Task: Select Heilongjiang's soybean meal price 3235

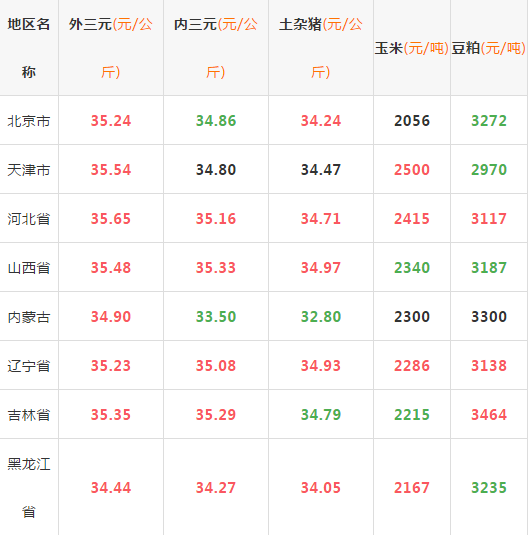Action: pyautogui.click(x=489, y=488)
